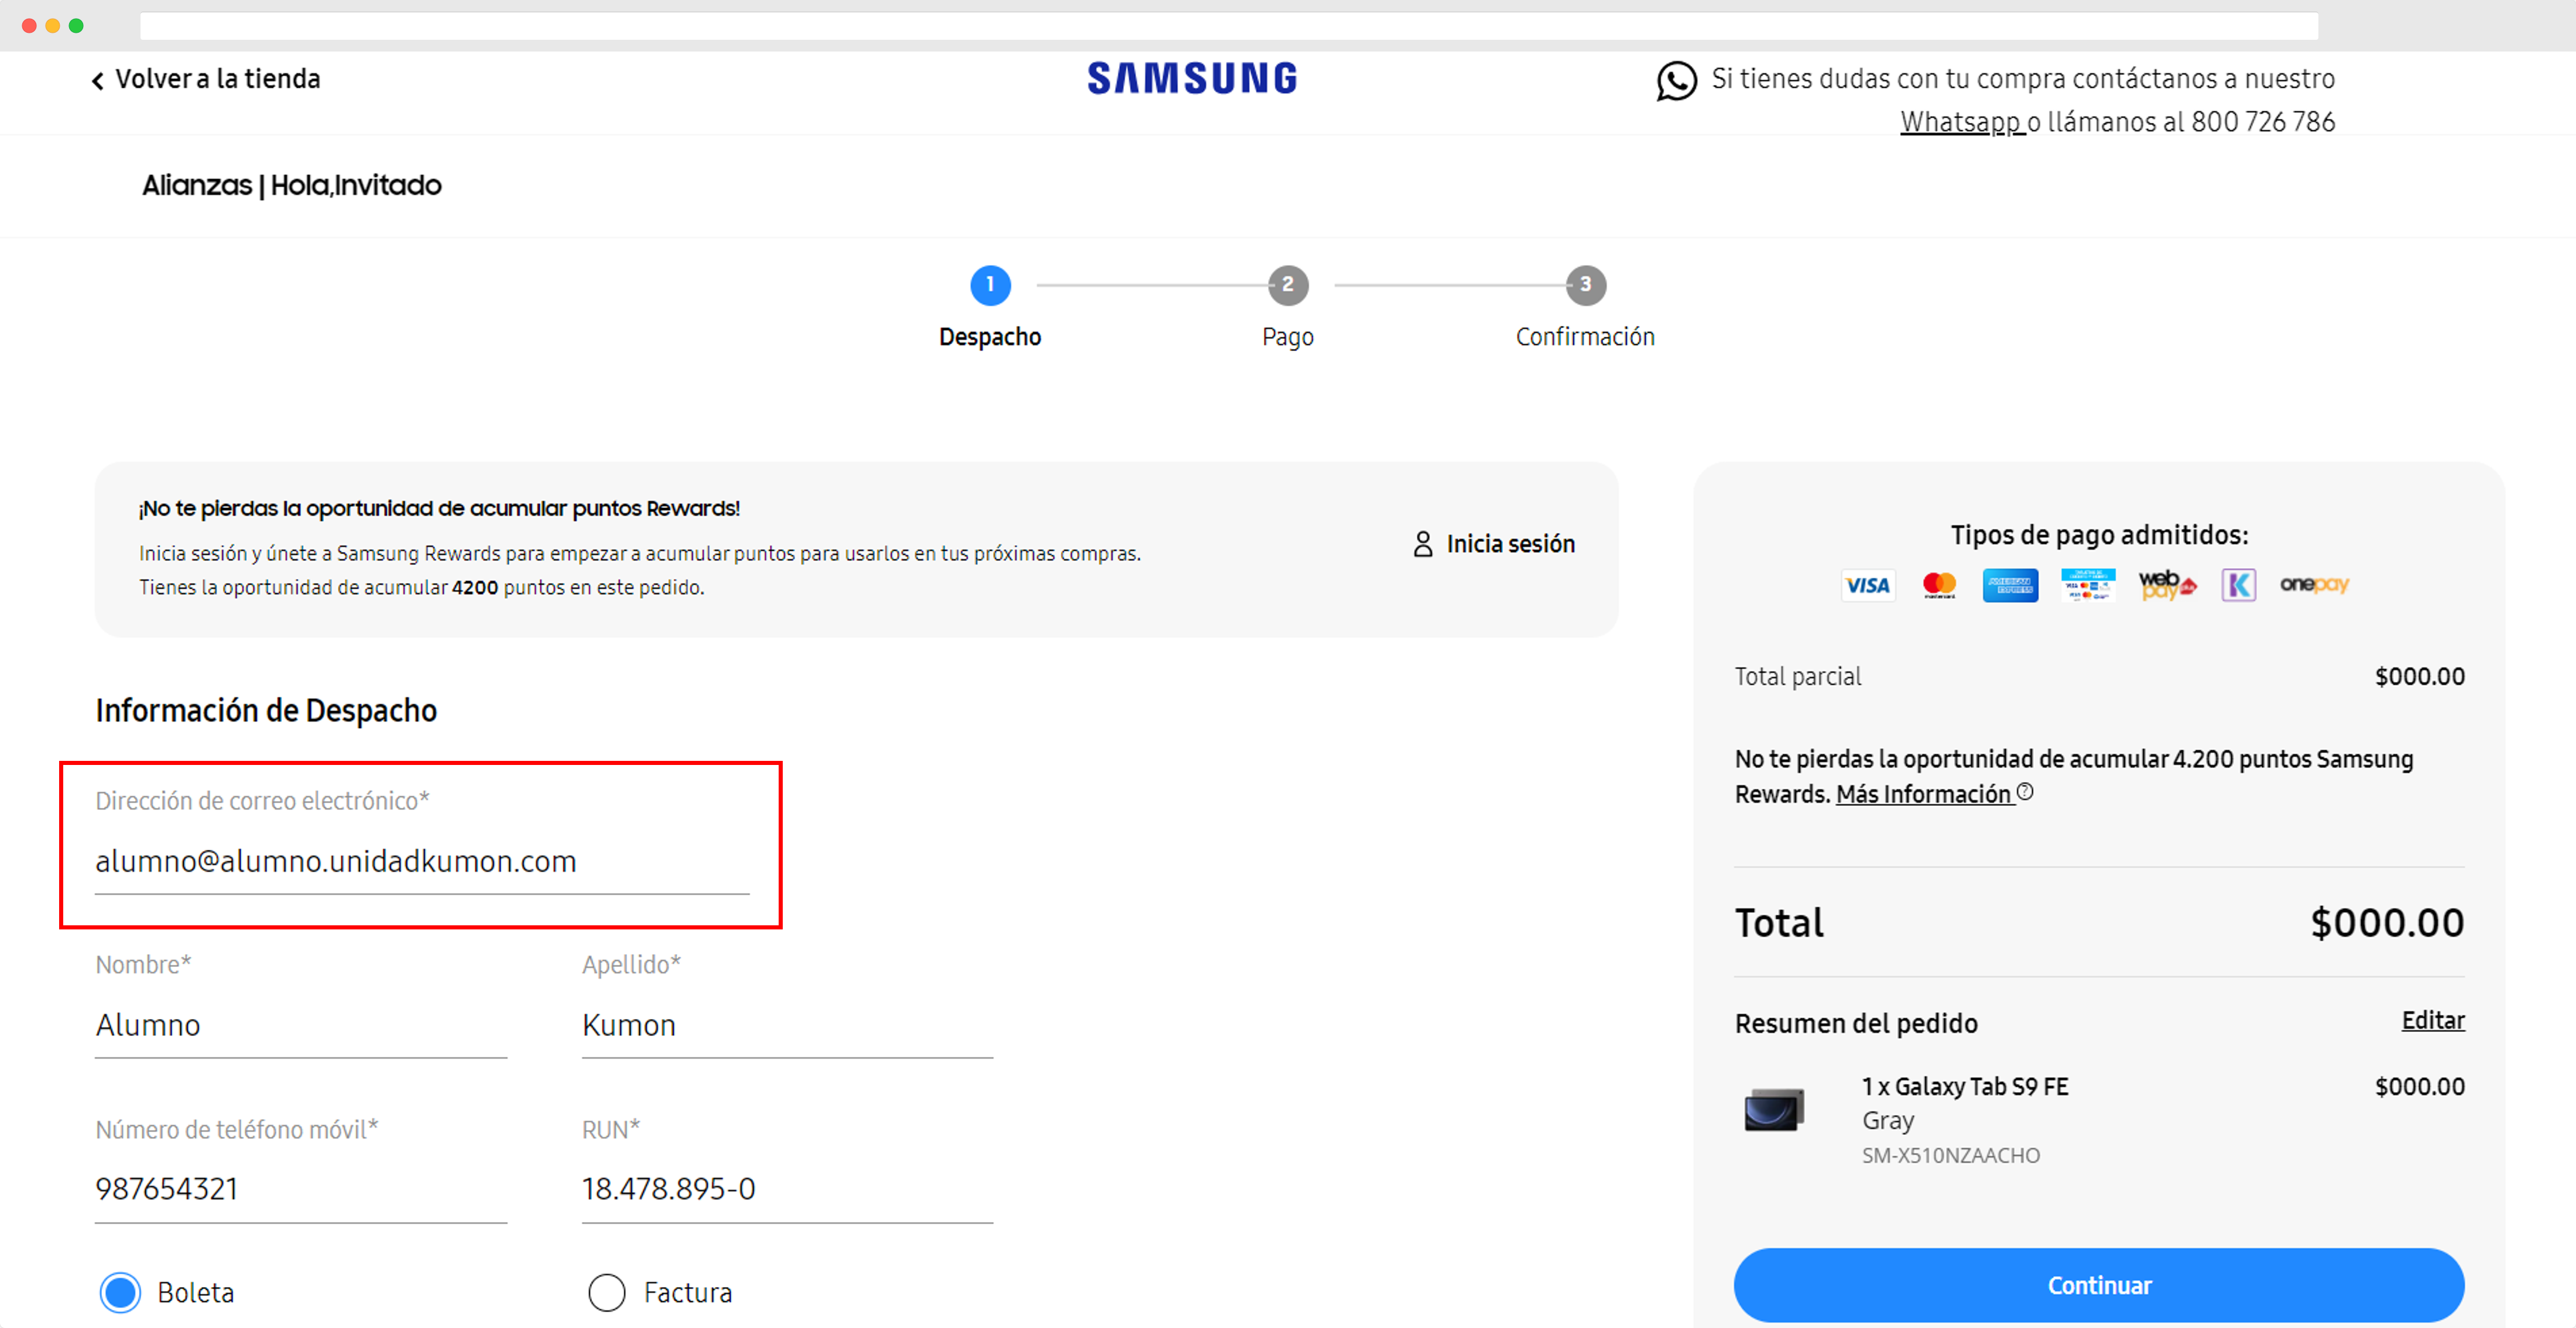
Task: Click the Visa payment icon
Action: (x=1867, y=585)
